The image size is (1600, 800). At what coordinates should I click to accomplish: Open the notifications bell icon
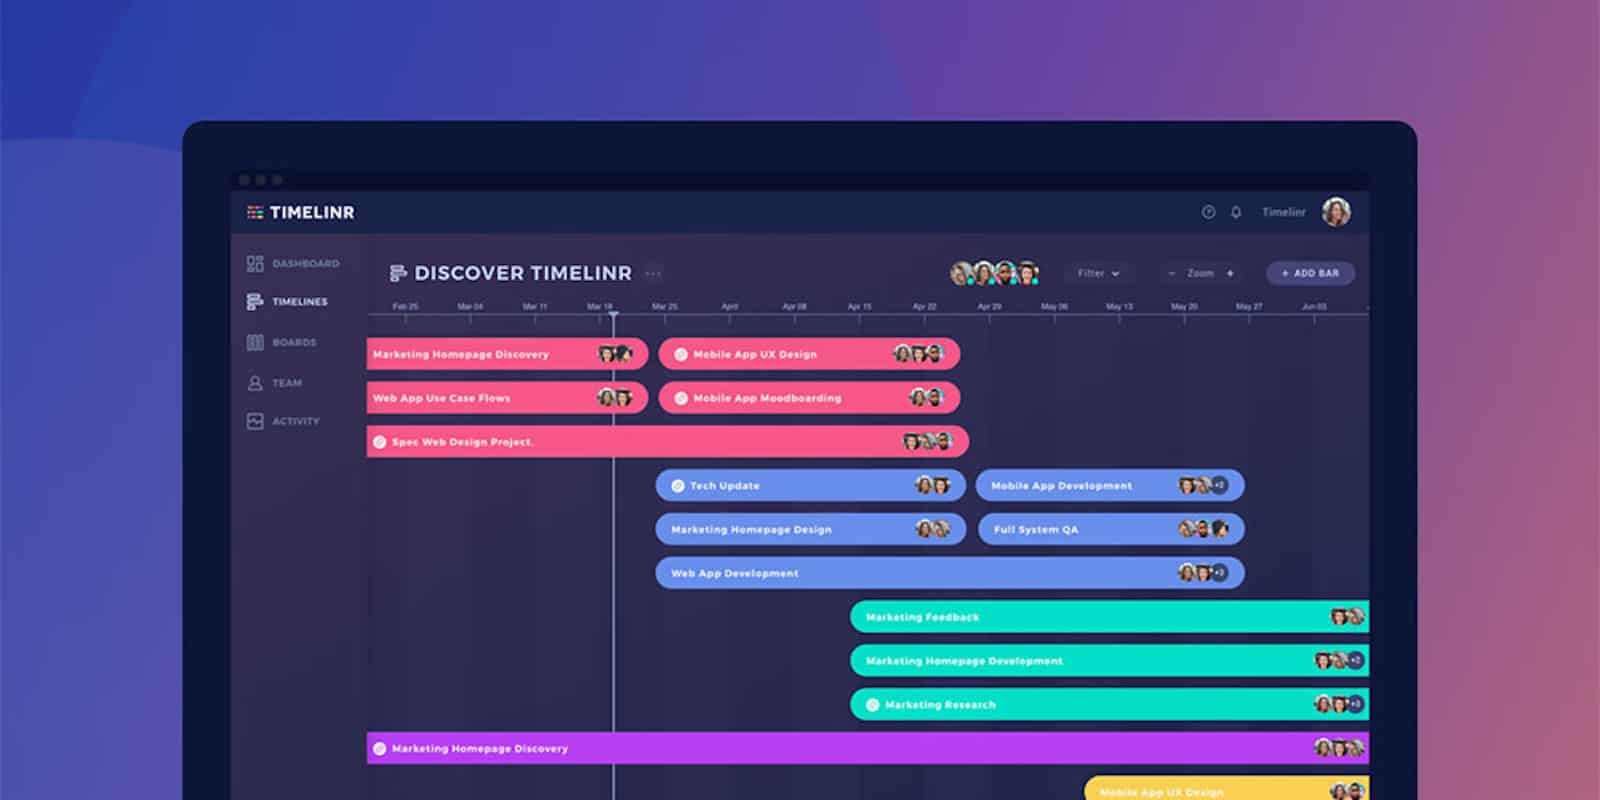point(1236,212)
